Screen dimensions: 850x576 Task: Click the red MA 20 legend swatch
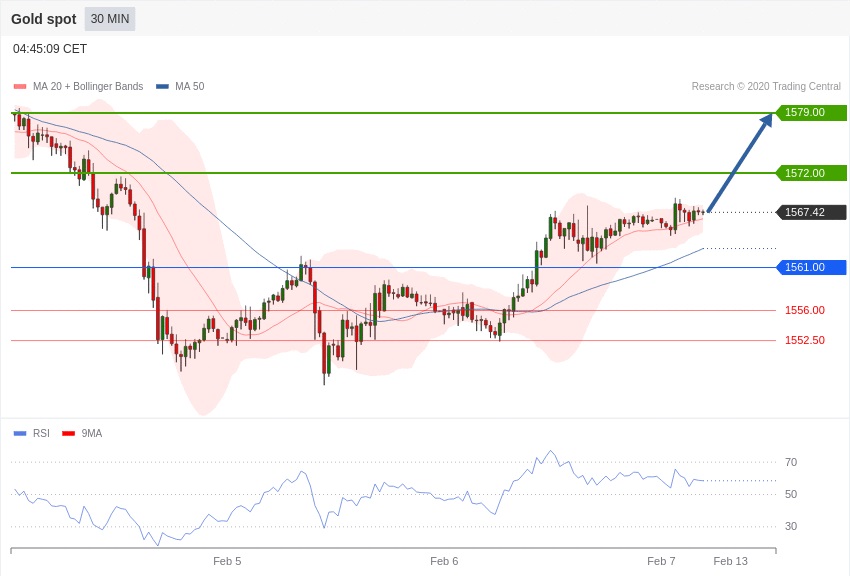click(x=20, y=87)
